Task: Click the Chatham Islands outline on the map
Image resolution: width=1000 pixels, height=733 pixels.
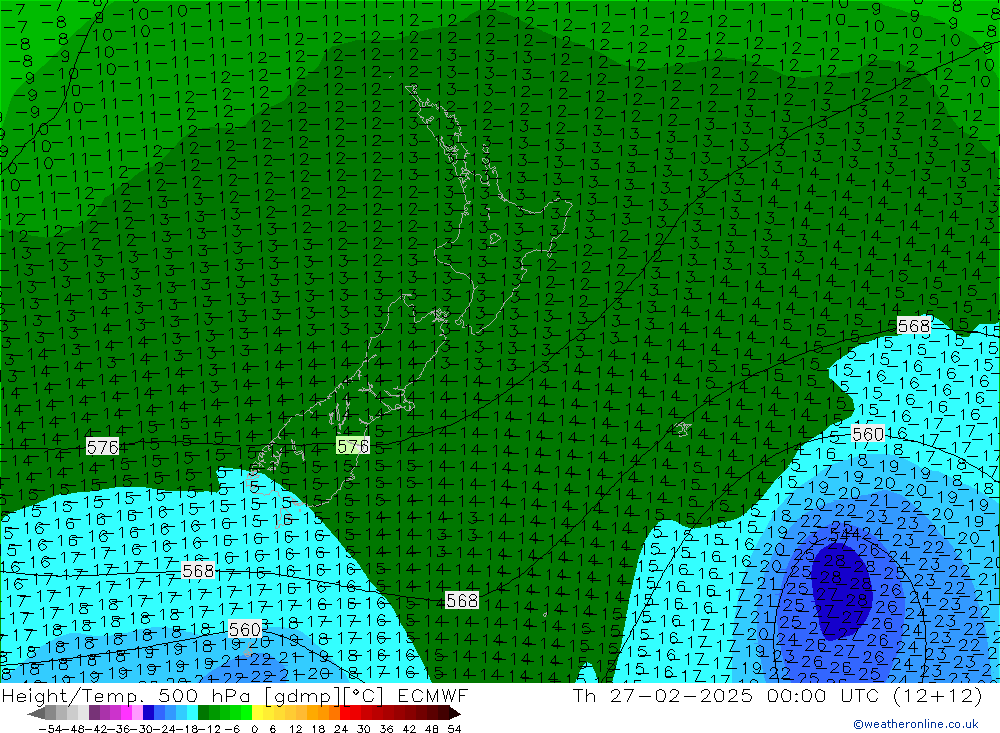Action: 682,429
